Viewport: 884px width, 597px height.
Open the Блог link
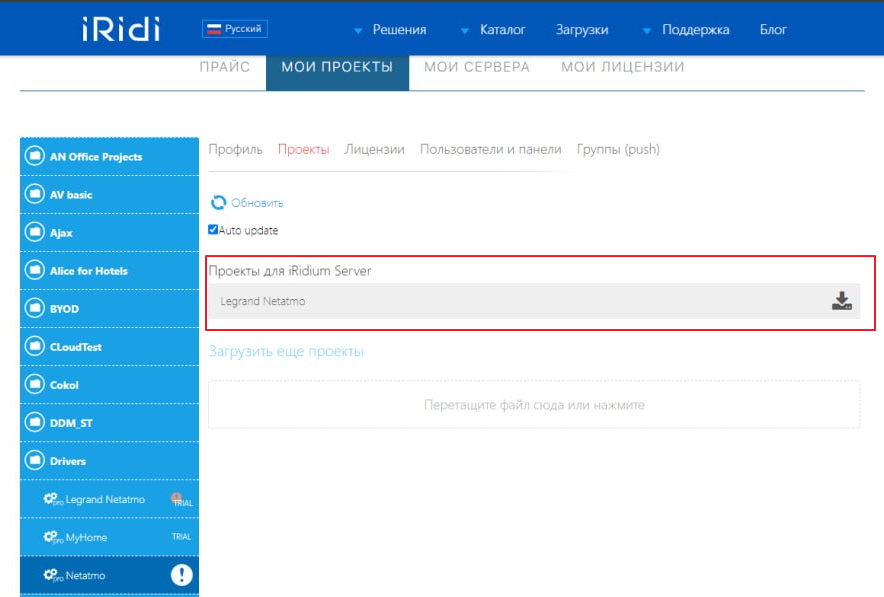coord(773,30)
